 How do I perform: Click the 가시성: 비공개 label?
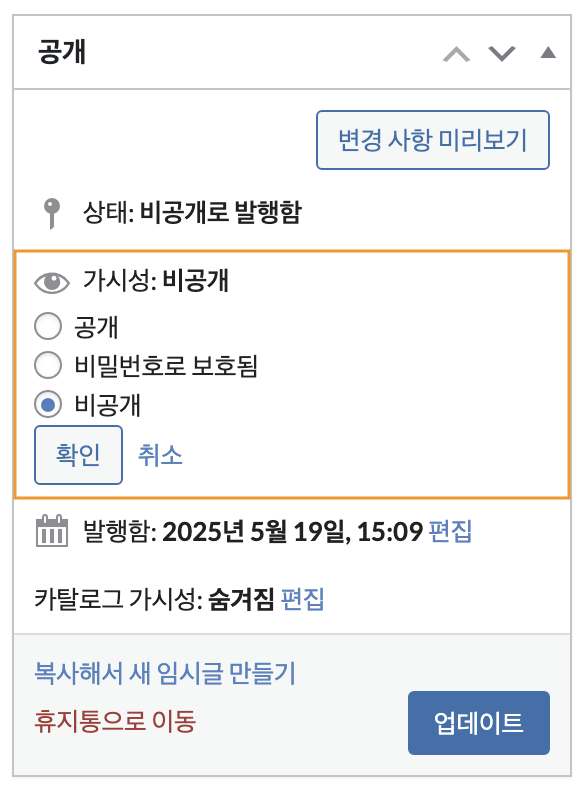[156, 280]
